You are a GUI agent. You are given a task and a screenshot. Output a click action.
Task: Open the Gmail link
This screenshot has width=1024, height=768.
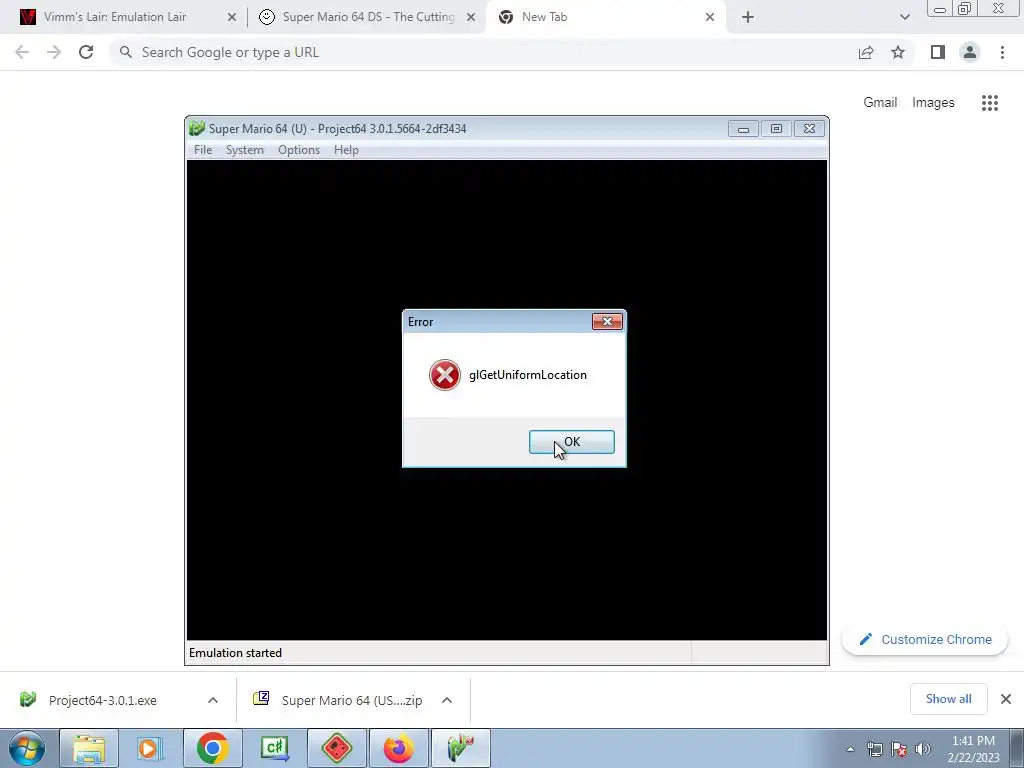pyautogui.click(x=880, y=103)
